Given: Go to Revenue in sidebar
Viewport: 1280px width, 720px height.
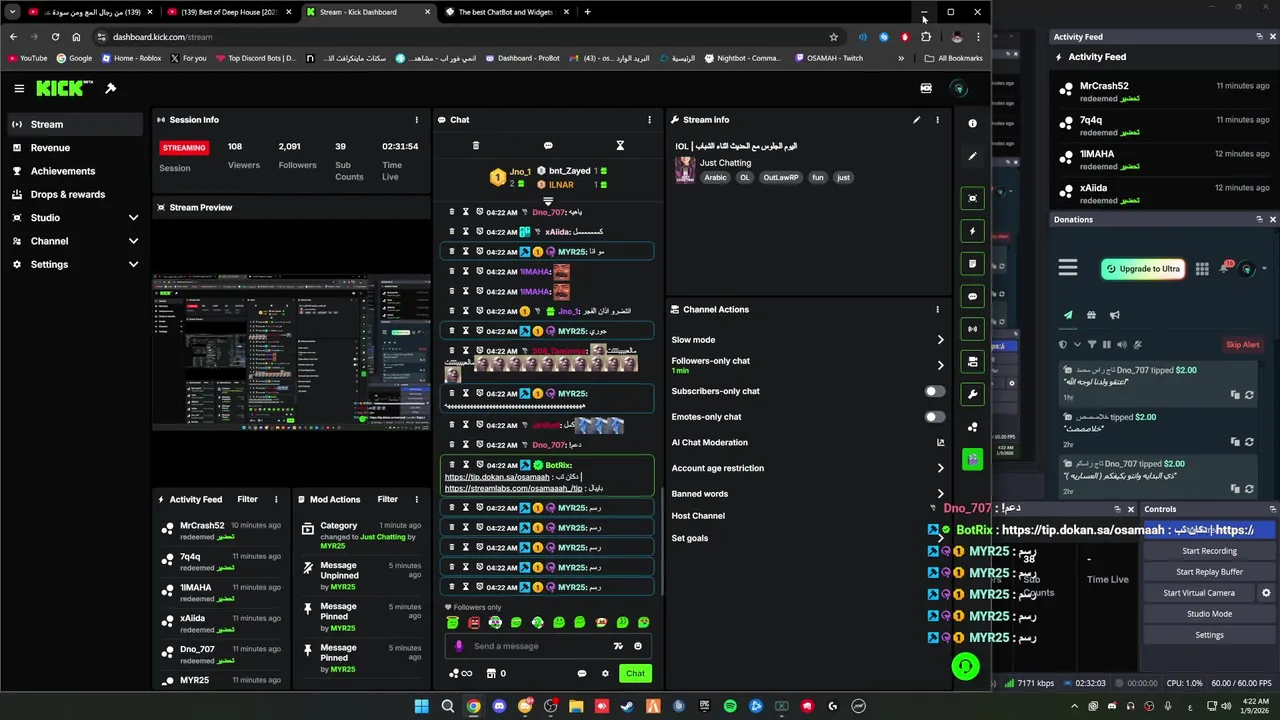Looking at the screenshot, I should pyautogui.click(x=77, y=148).
